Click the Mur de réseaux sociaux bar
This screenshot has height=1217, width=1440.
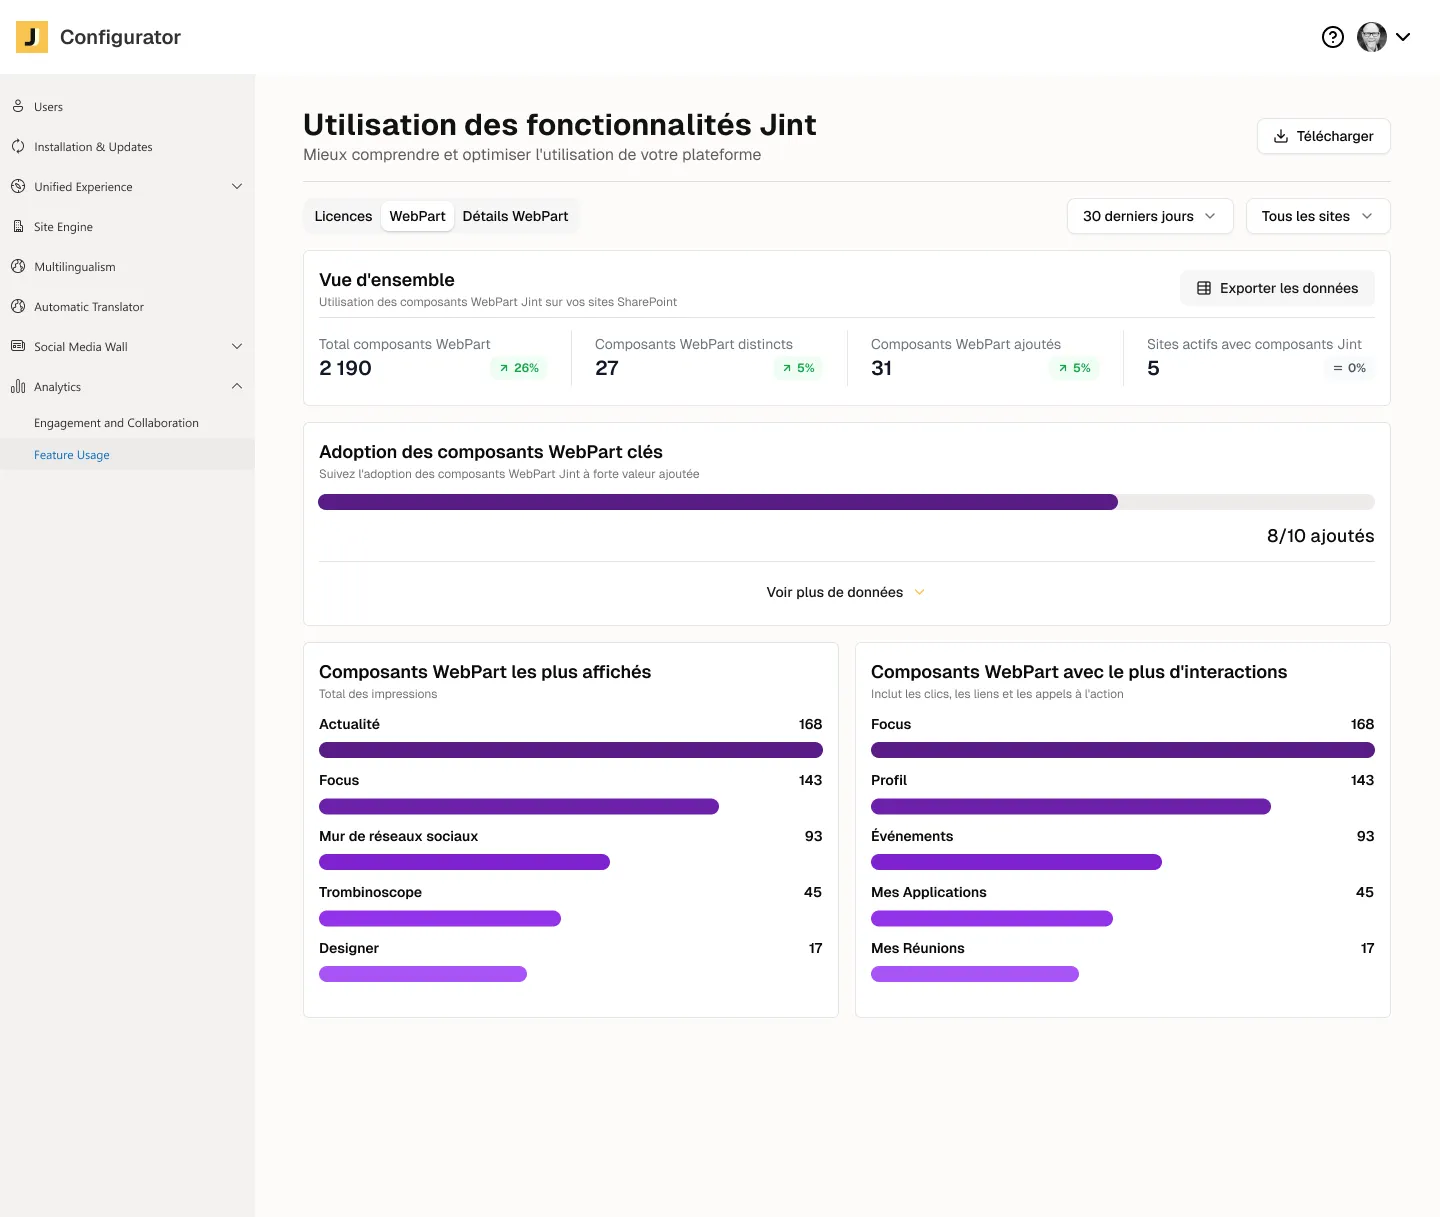pyautogui.click(x=464, y=862)
